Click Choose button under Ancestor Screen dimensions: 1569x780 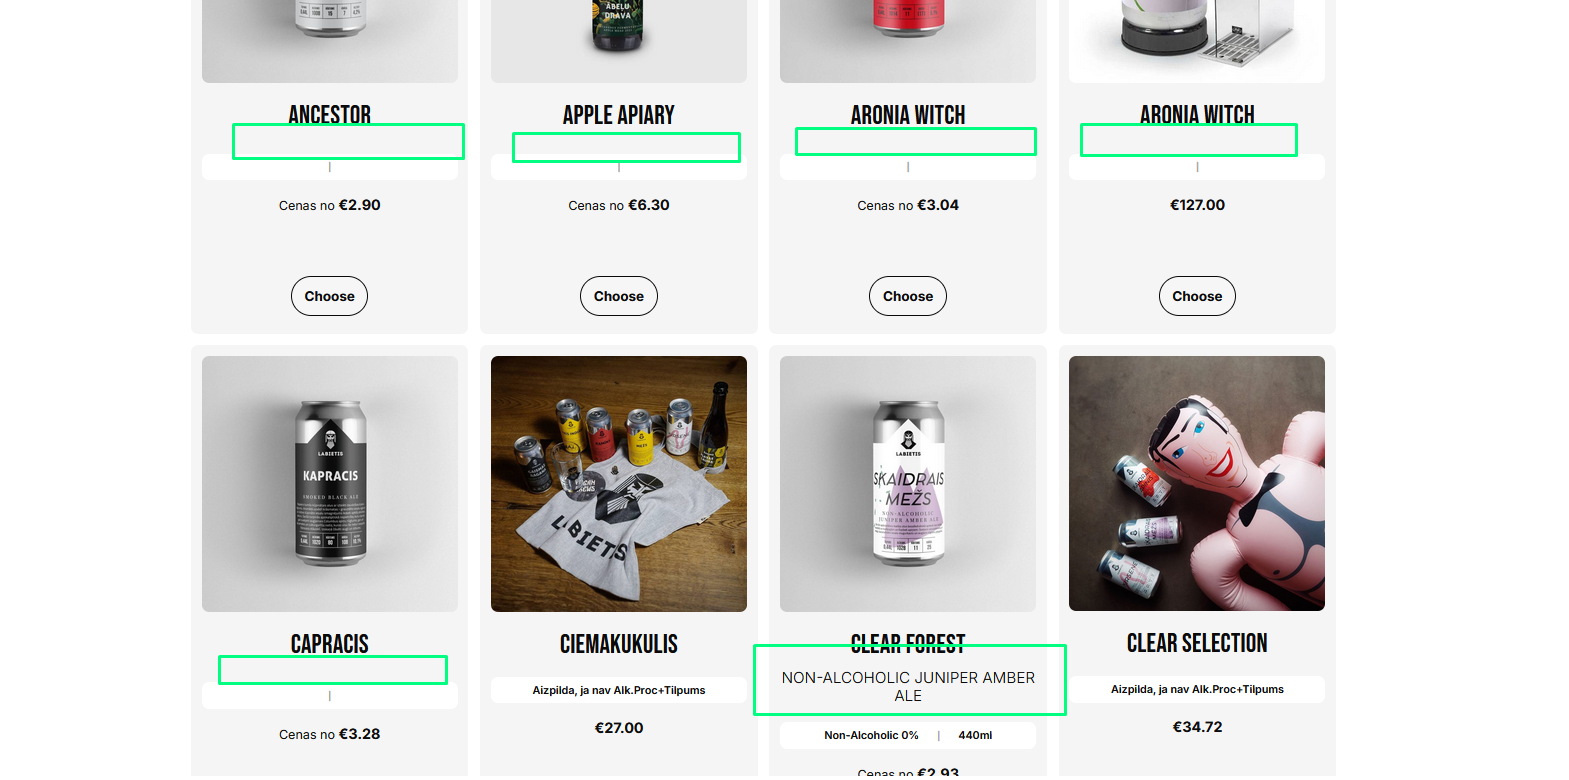point(329,296)
